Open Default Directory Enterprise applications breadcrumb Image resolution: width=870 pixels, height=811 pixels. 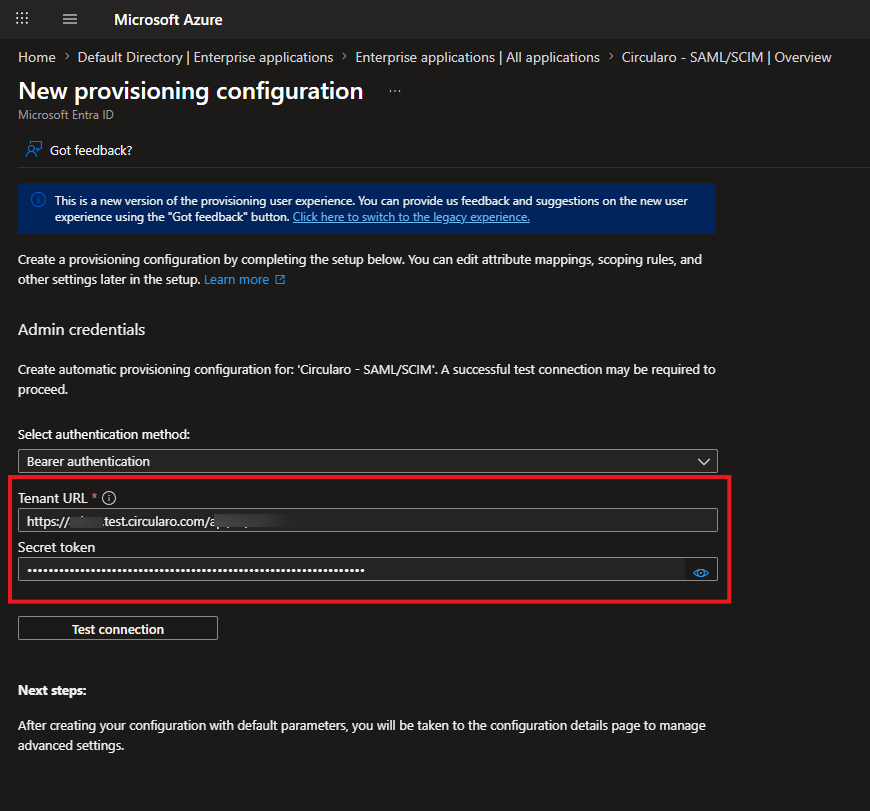205,57
